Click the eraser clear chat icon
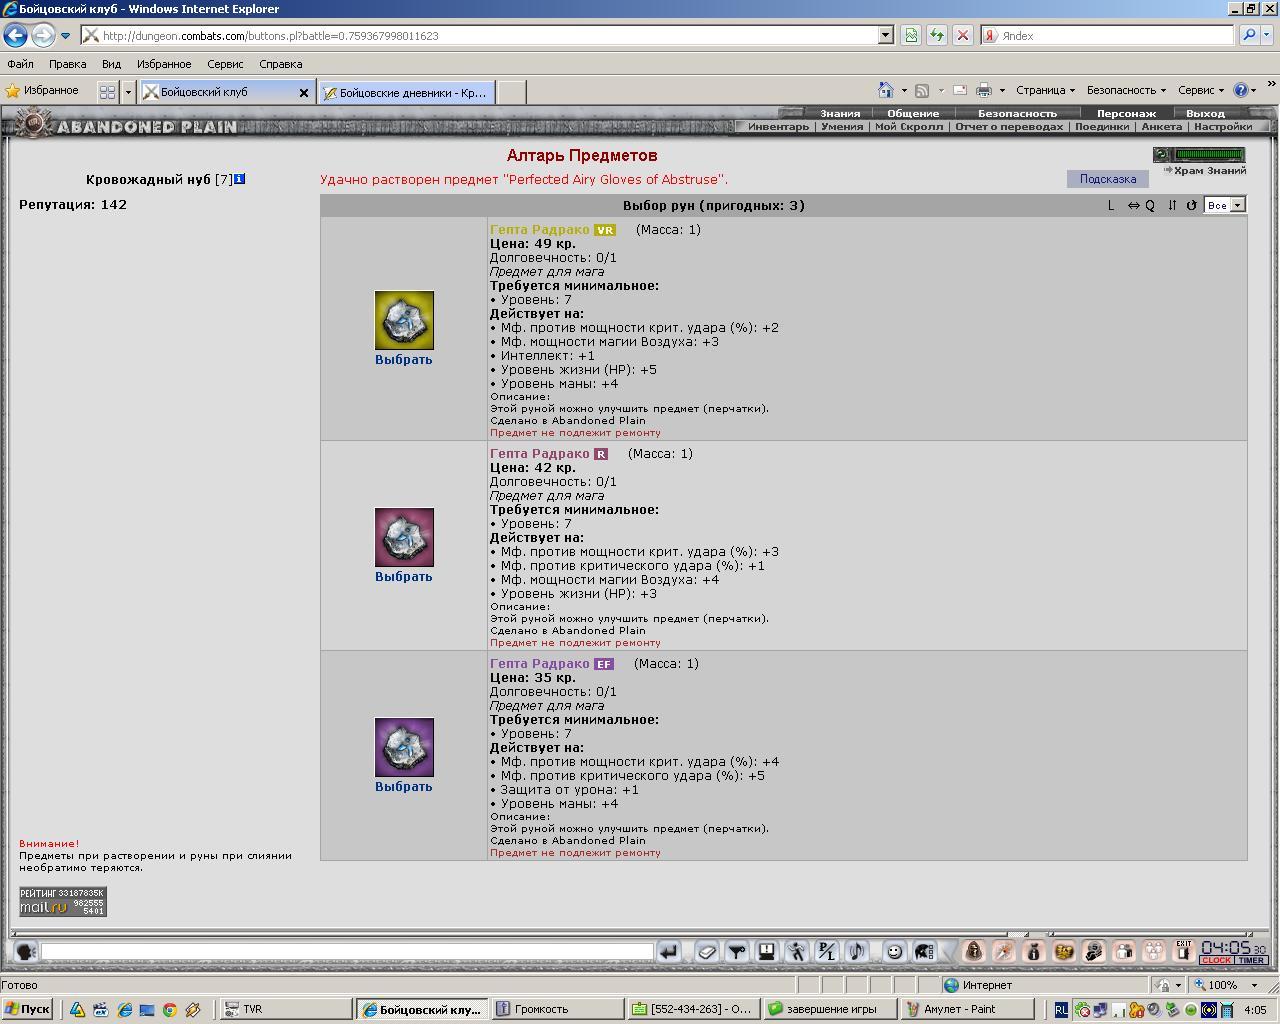1280x1024 pixels. pos(707,951)
